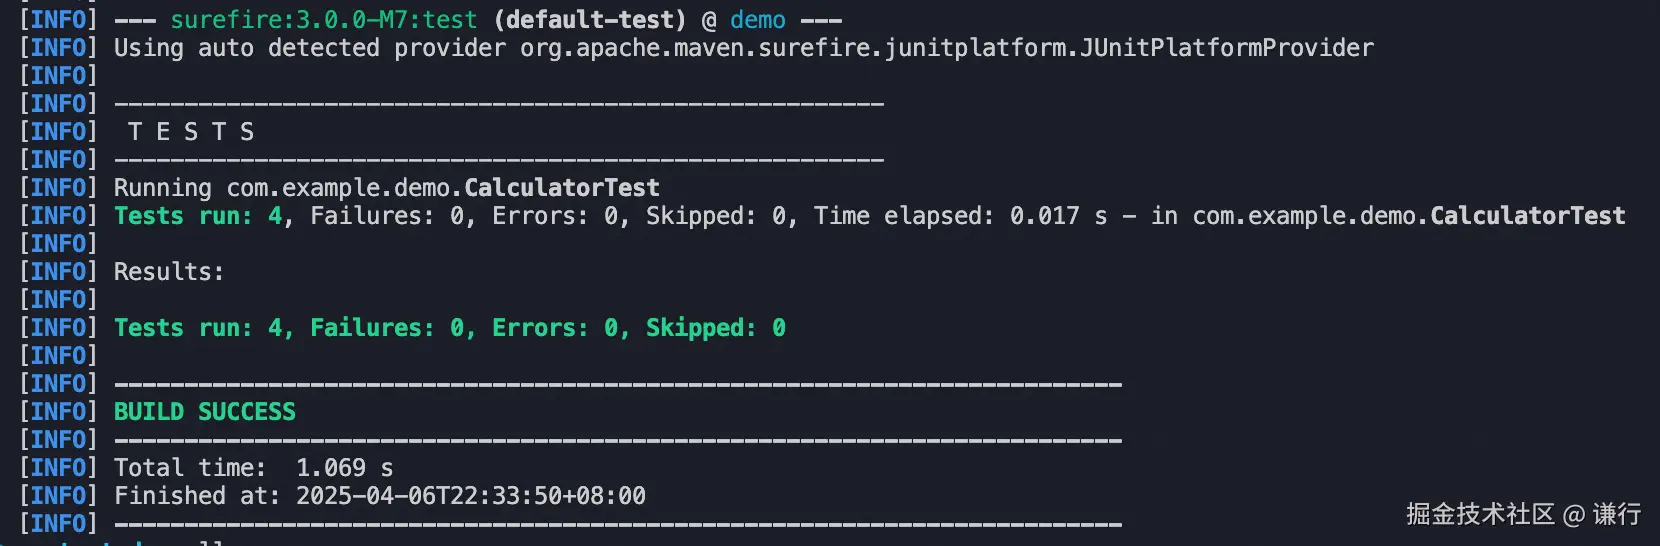Click the T E S T S header

(x=191, y=132)
